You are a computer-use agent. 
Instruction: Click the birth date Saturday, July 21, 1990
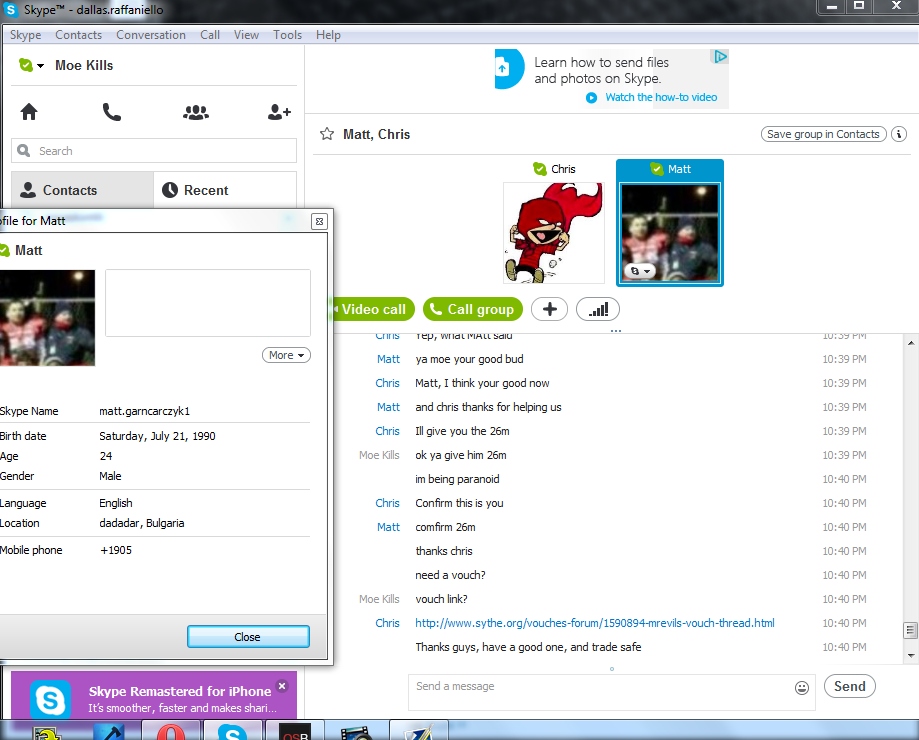(x=157, y=436)
